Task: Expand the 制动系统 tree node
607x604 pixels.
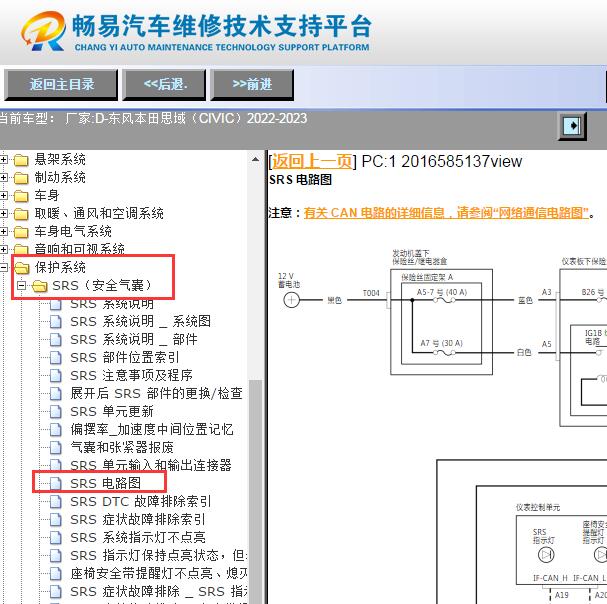Action: pyautogui.click(x=3, y=177)
